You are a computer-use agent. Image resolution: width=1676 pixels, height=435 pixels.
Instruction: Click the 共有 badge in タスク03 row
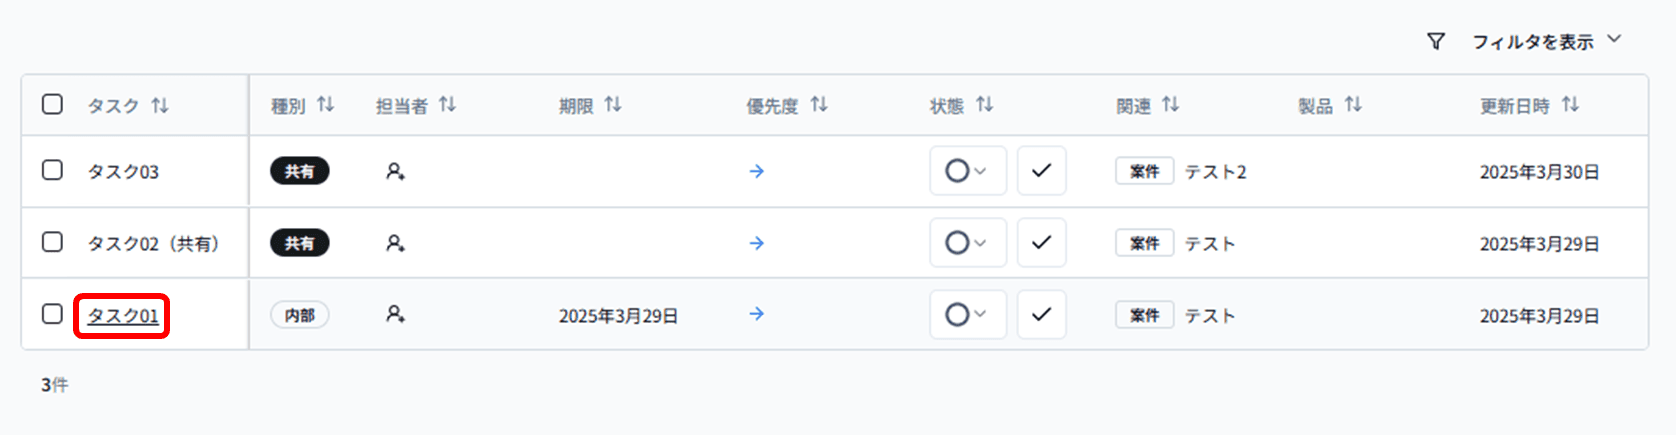tap(299, 172)
